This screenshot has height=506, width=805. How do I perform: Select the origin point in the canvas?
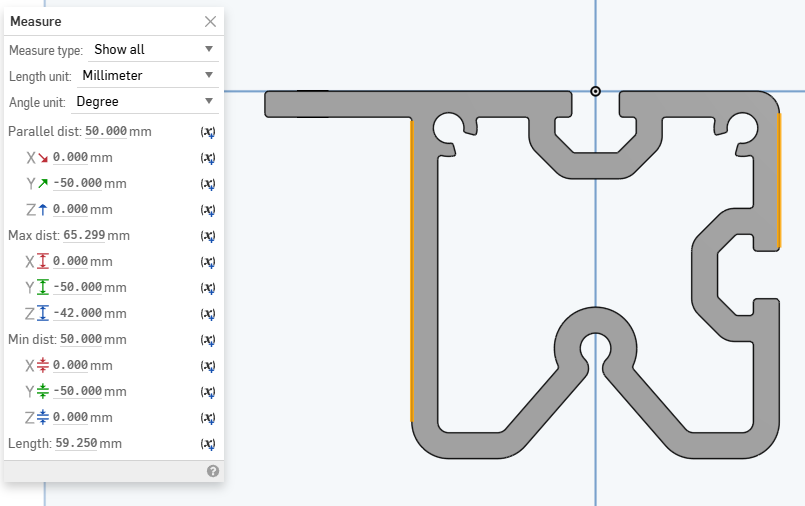596,91
